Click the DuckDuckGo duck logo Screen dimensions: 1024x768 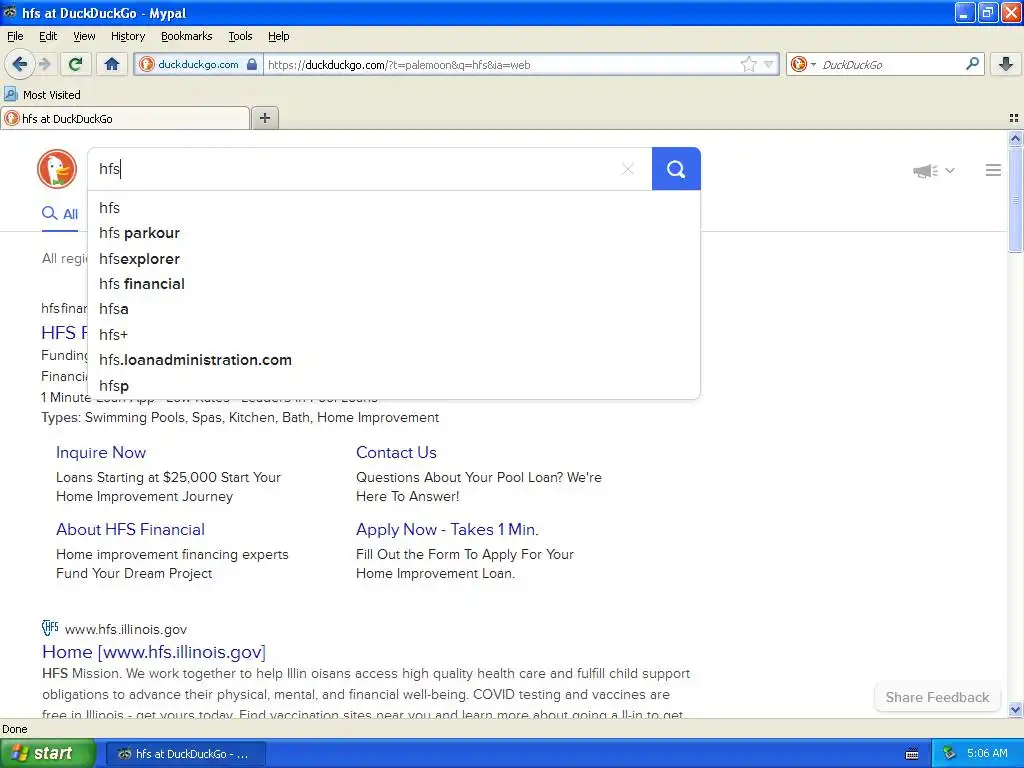coord(57,169)
